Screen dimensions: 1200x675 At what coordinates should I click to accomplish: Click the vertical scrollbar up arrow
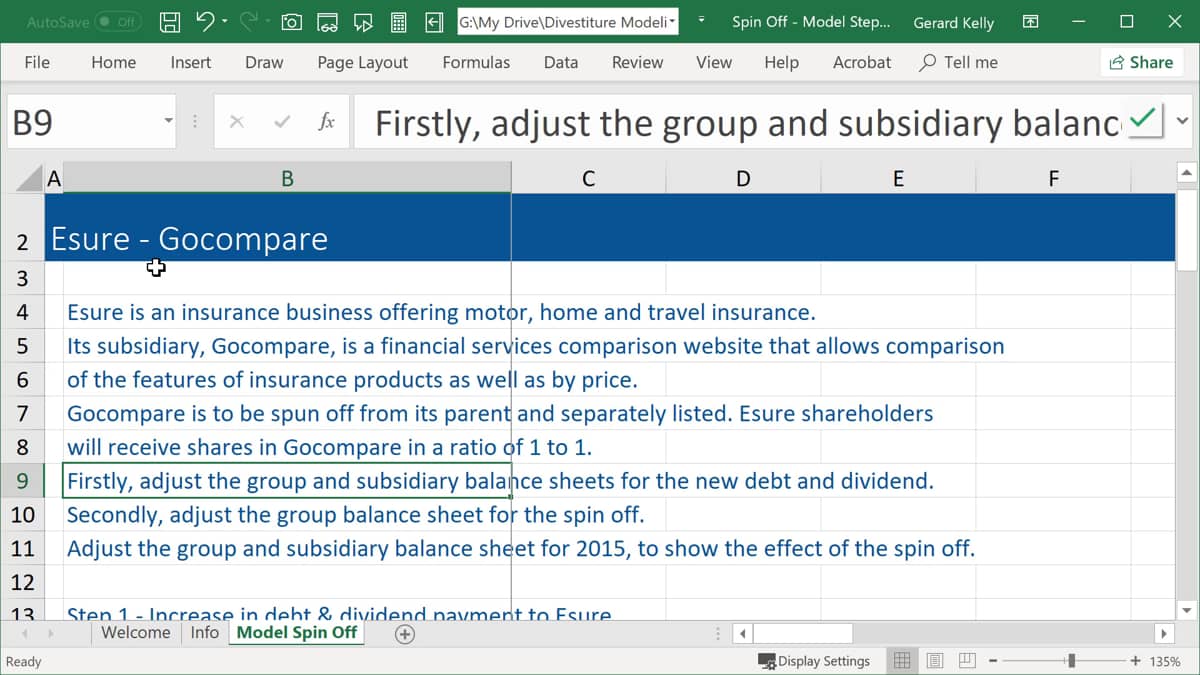pyautogui.click(x=1187, y=174)
